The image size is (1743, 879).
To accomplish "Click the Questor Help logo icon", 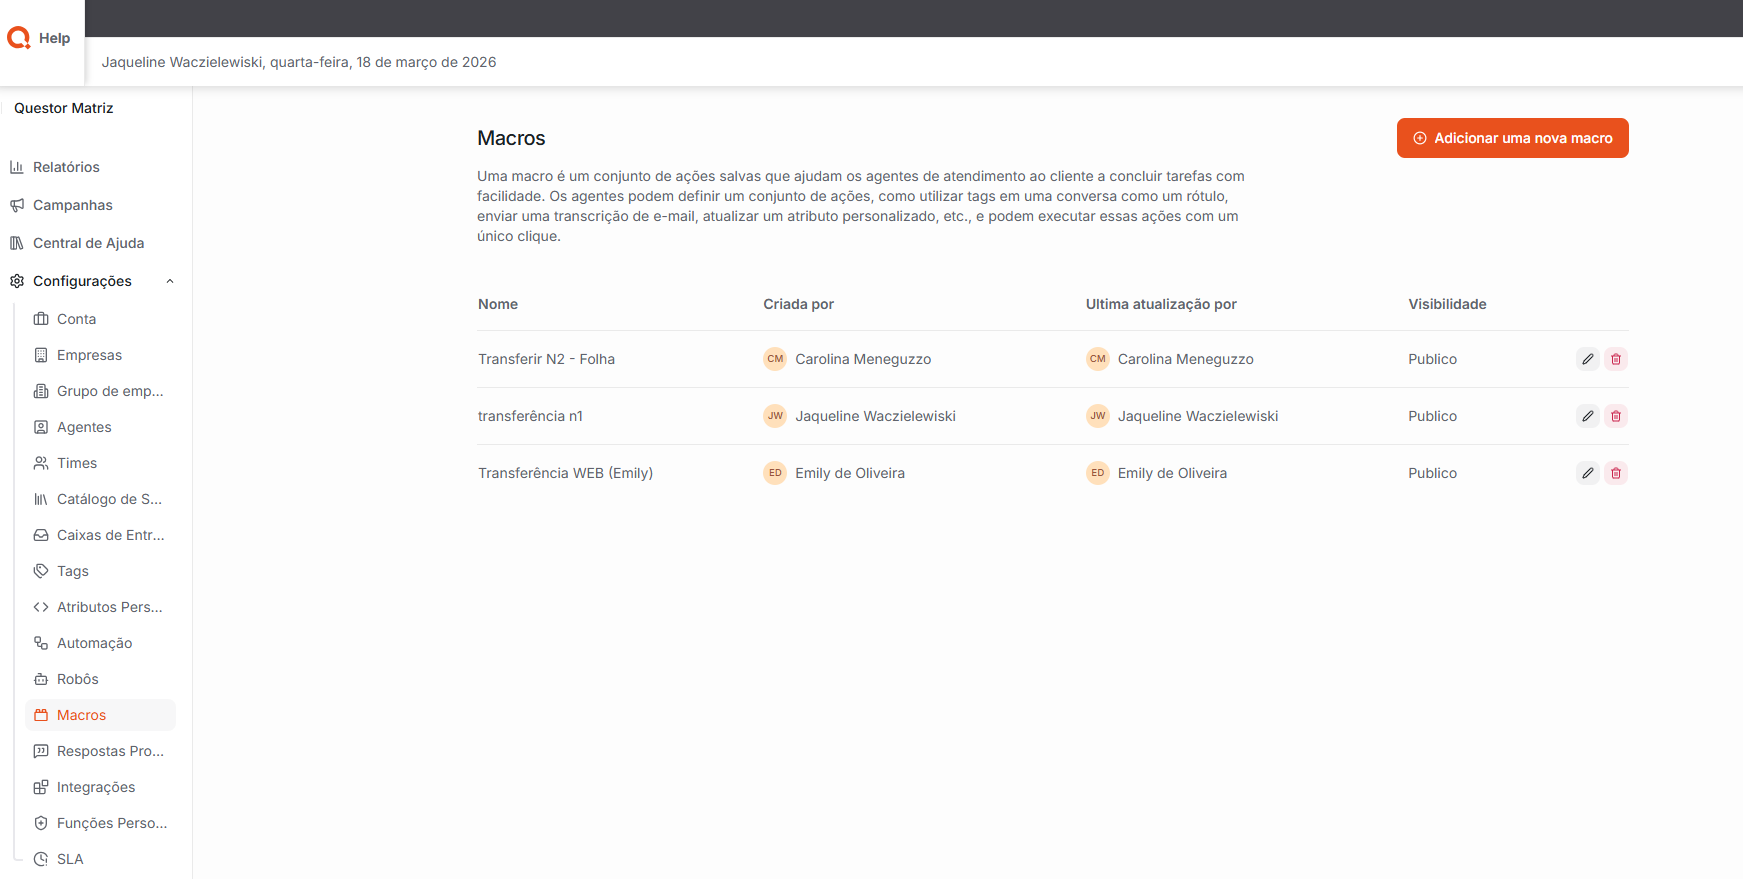I will click(x=19, y=38).
